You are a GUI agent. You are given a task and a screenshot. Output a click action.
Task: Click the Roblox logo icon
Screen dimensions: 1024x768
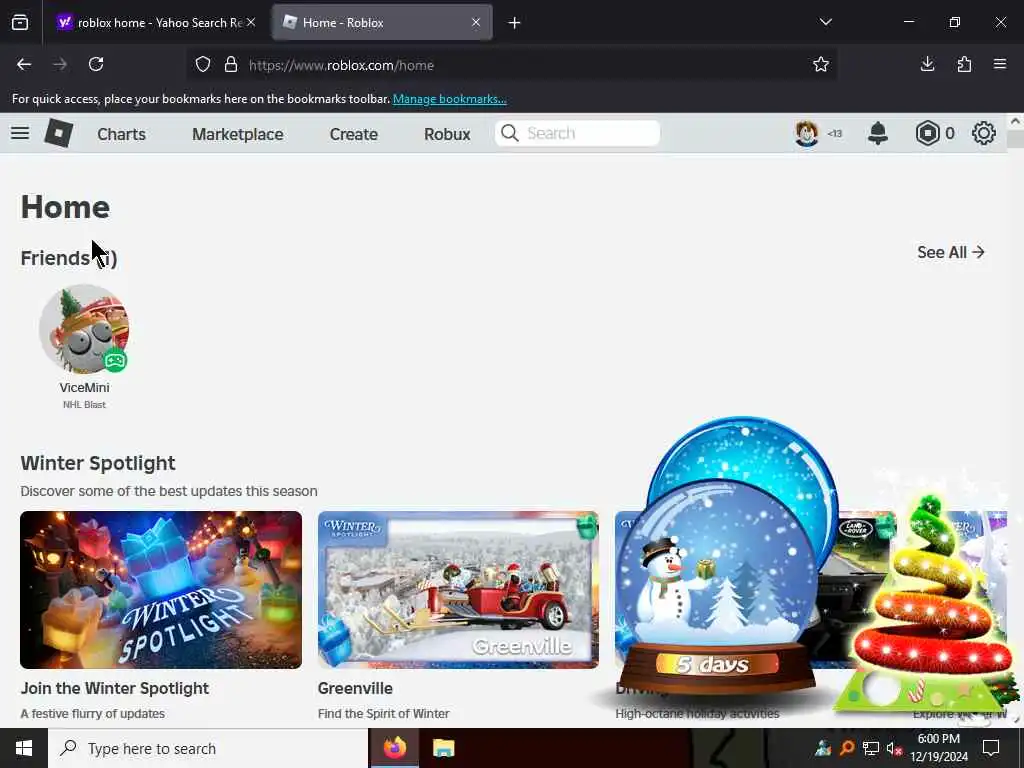pyautogui.click(x=58, y=133)
